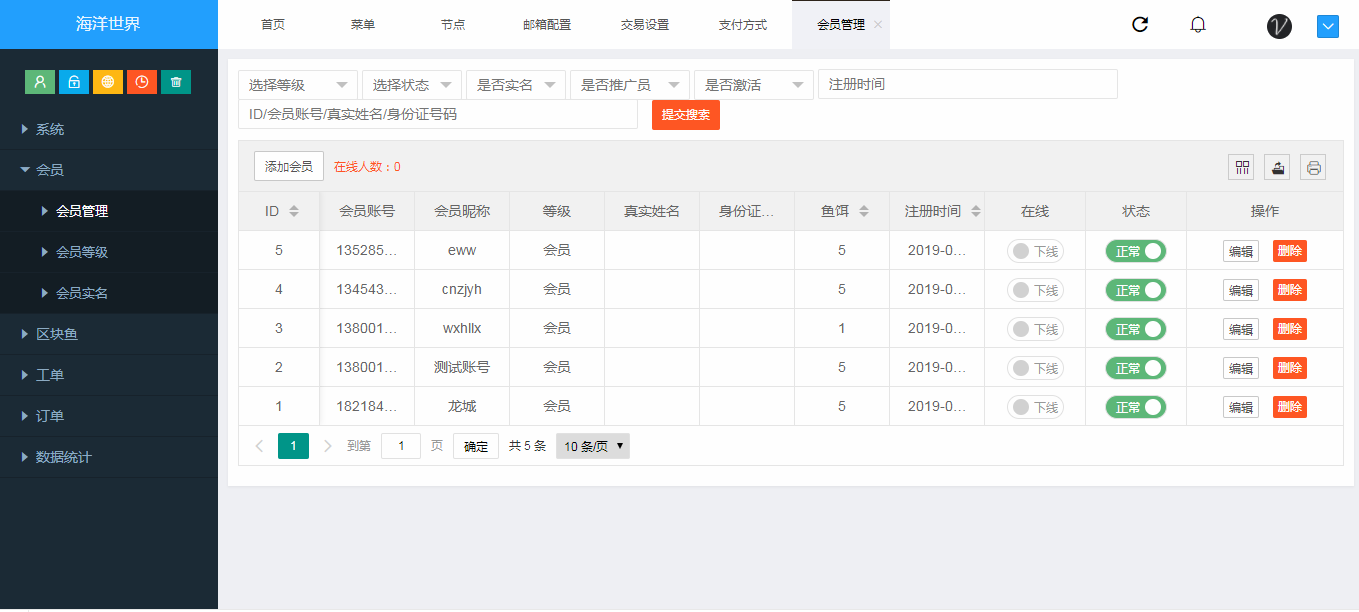Click the page number jump input
The width and height of the screenshot is (1359, 612).
401,446
